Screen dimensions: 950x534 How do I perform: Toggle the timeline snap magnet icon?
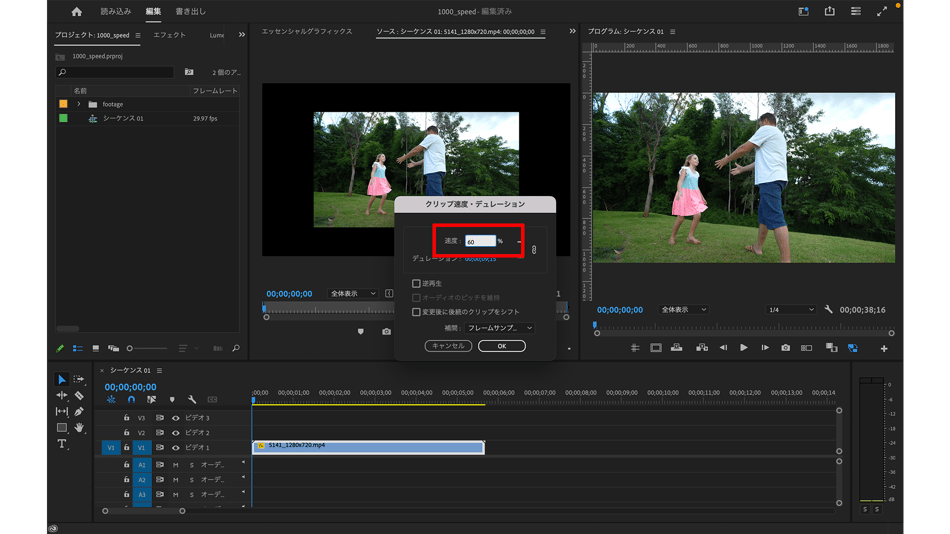pos(131,400)
